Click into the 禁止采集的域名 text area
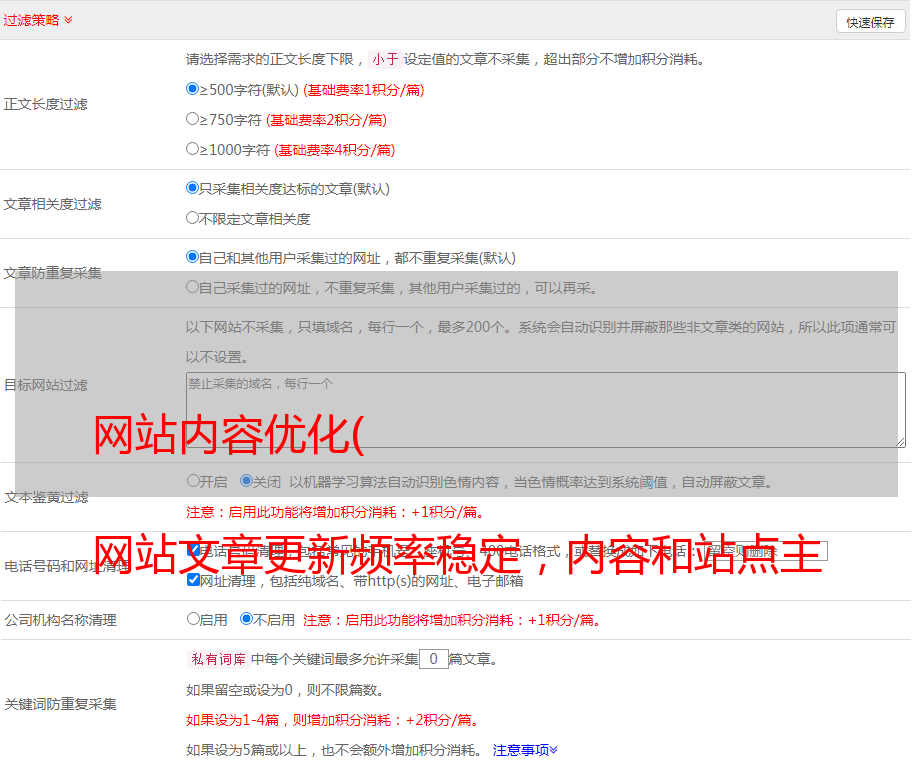The height and width of the screenshot is (768, 912). (x=545, y=410)
